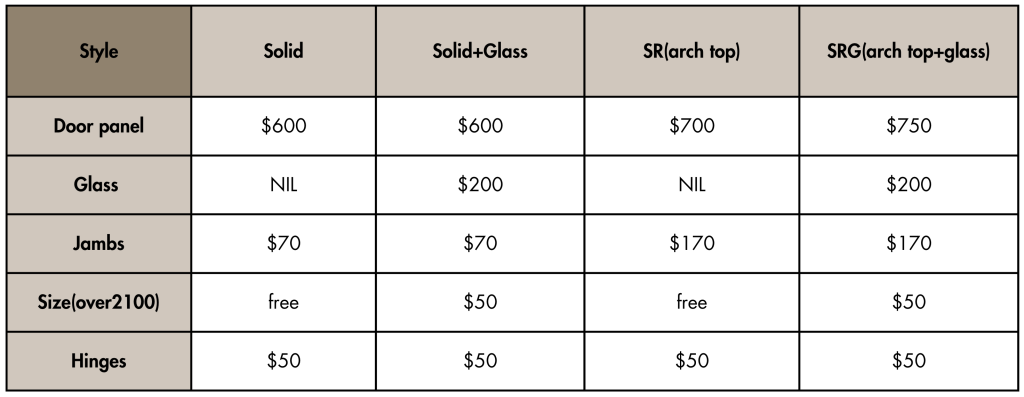
Task: Select the Glass row label
Action: [99, 185]
